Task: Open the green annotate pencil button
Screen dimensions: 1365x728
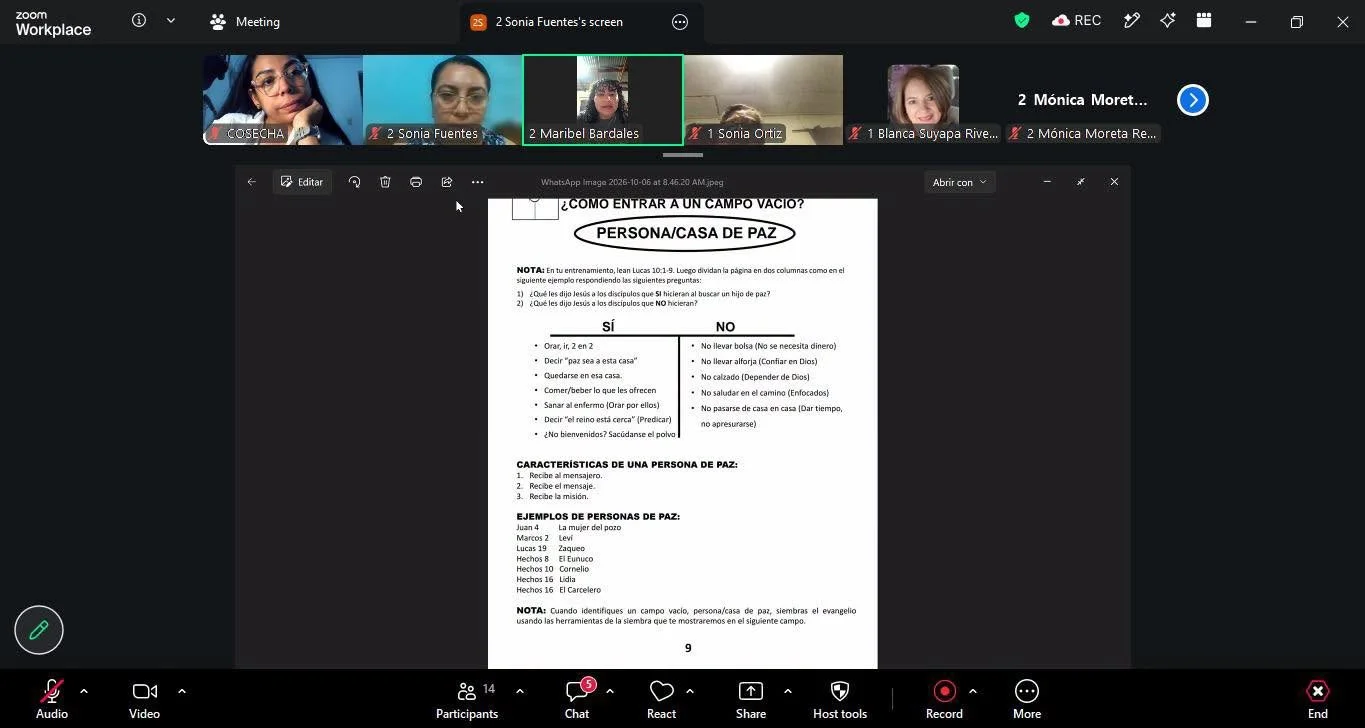Action: click(x=39, y=630)
